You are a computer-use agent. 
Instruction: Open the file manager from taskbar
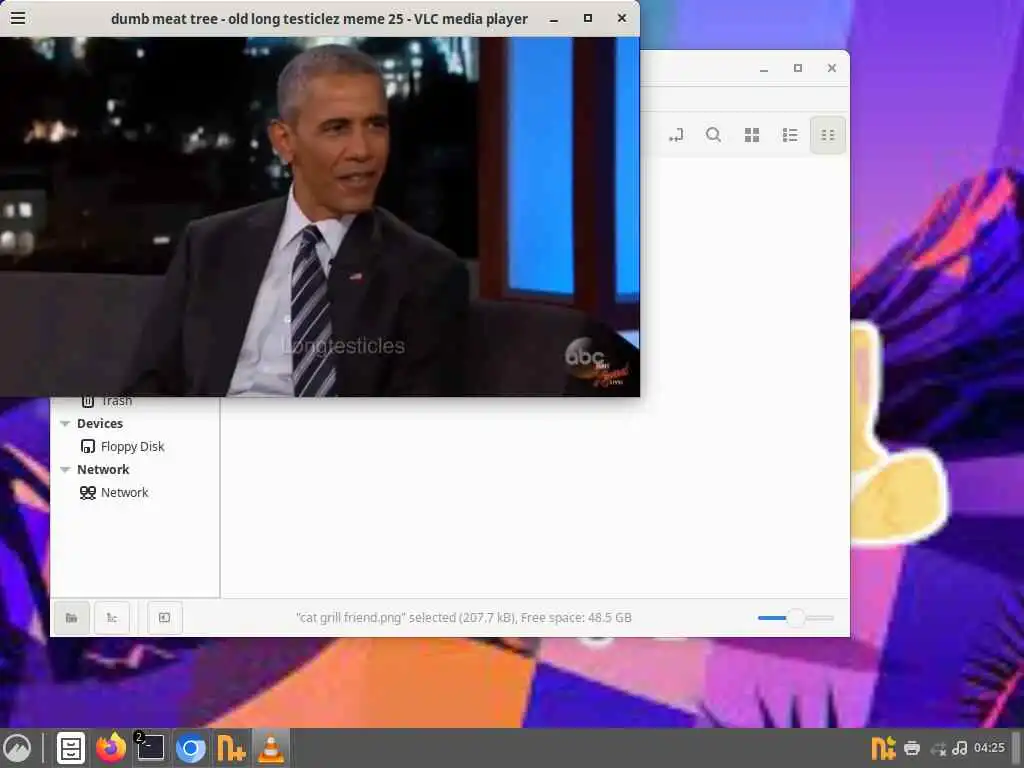(x=71, y=748)
